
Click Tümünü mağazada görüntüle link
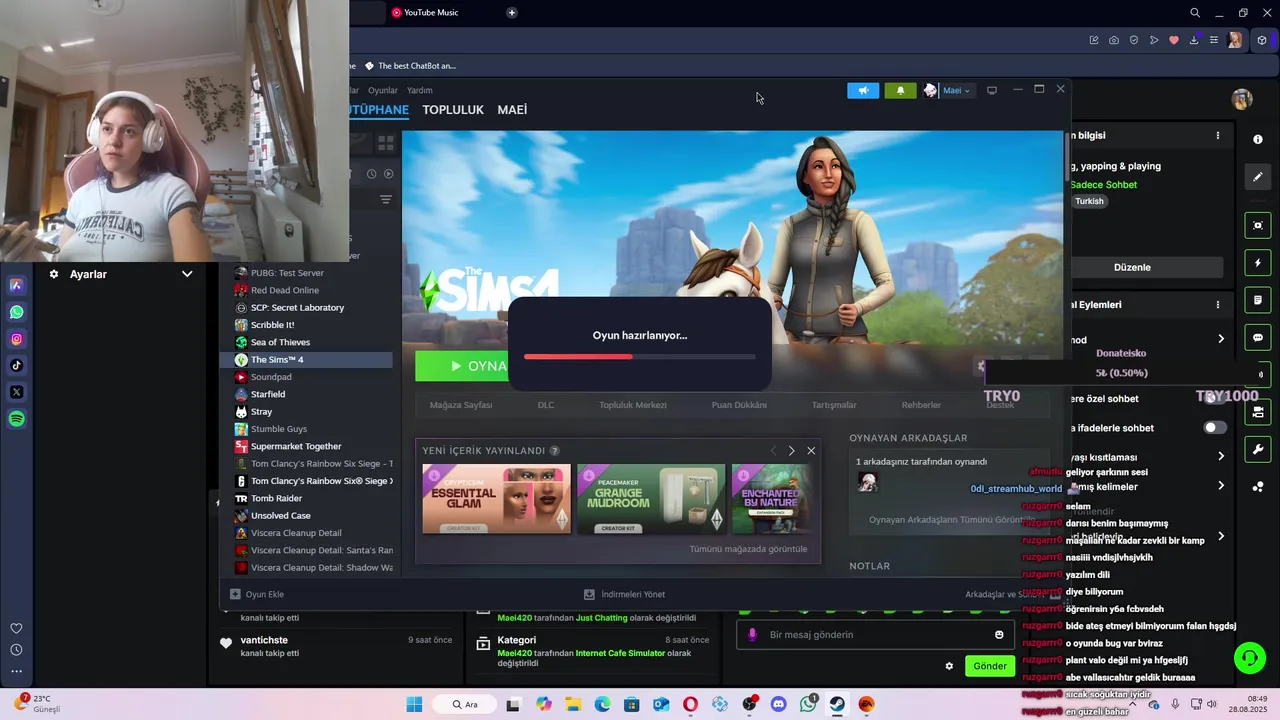pyautogui.click(x=748, y=549)
